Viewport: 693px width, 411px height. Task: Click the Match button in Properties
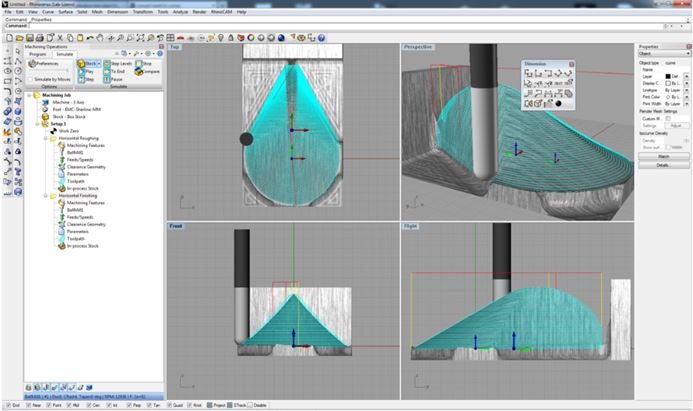(x=662, y=156)
